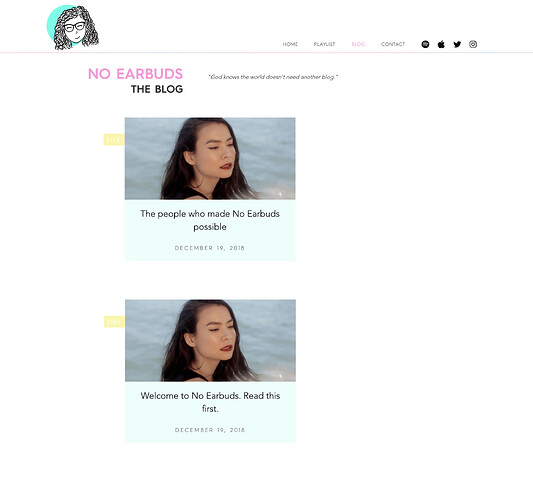Click the curly-haired avatar logo
Image resolution: width=533 pixels, height=500 pixels.
[x=73, y=28]
